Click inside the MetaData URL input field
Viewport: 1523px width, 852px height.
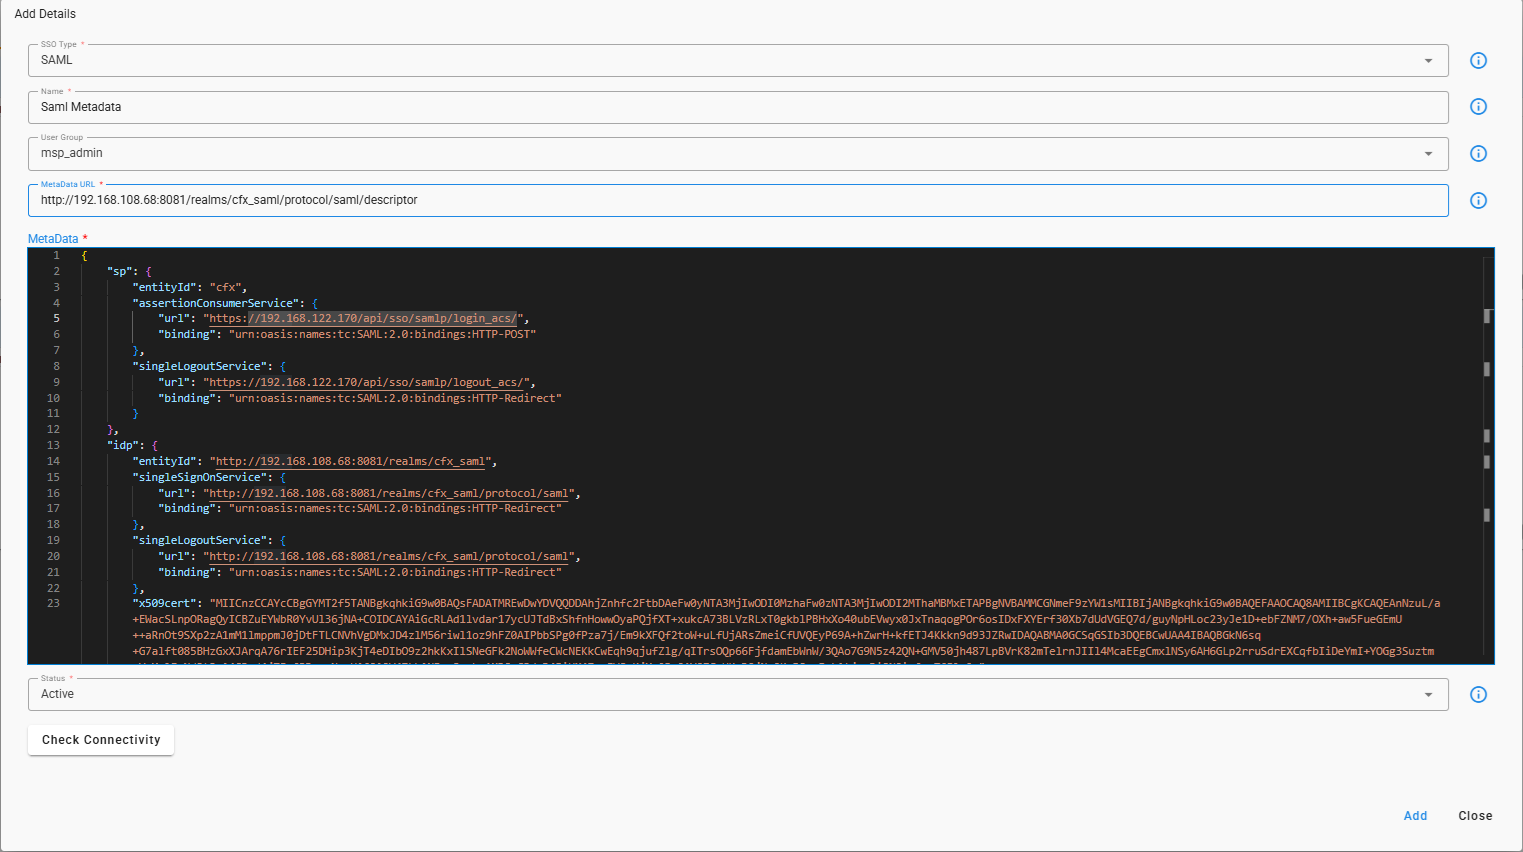tap(700, 200)
